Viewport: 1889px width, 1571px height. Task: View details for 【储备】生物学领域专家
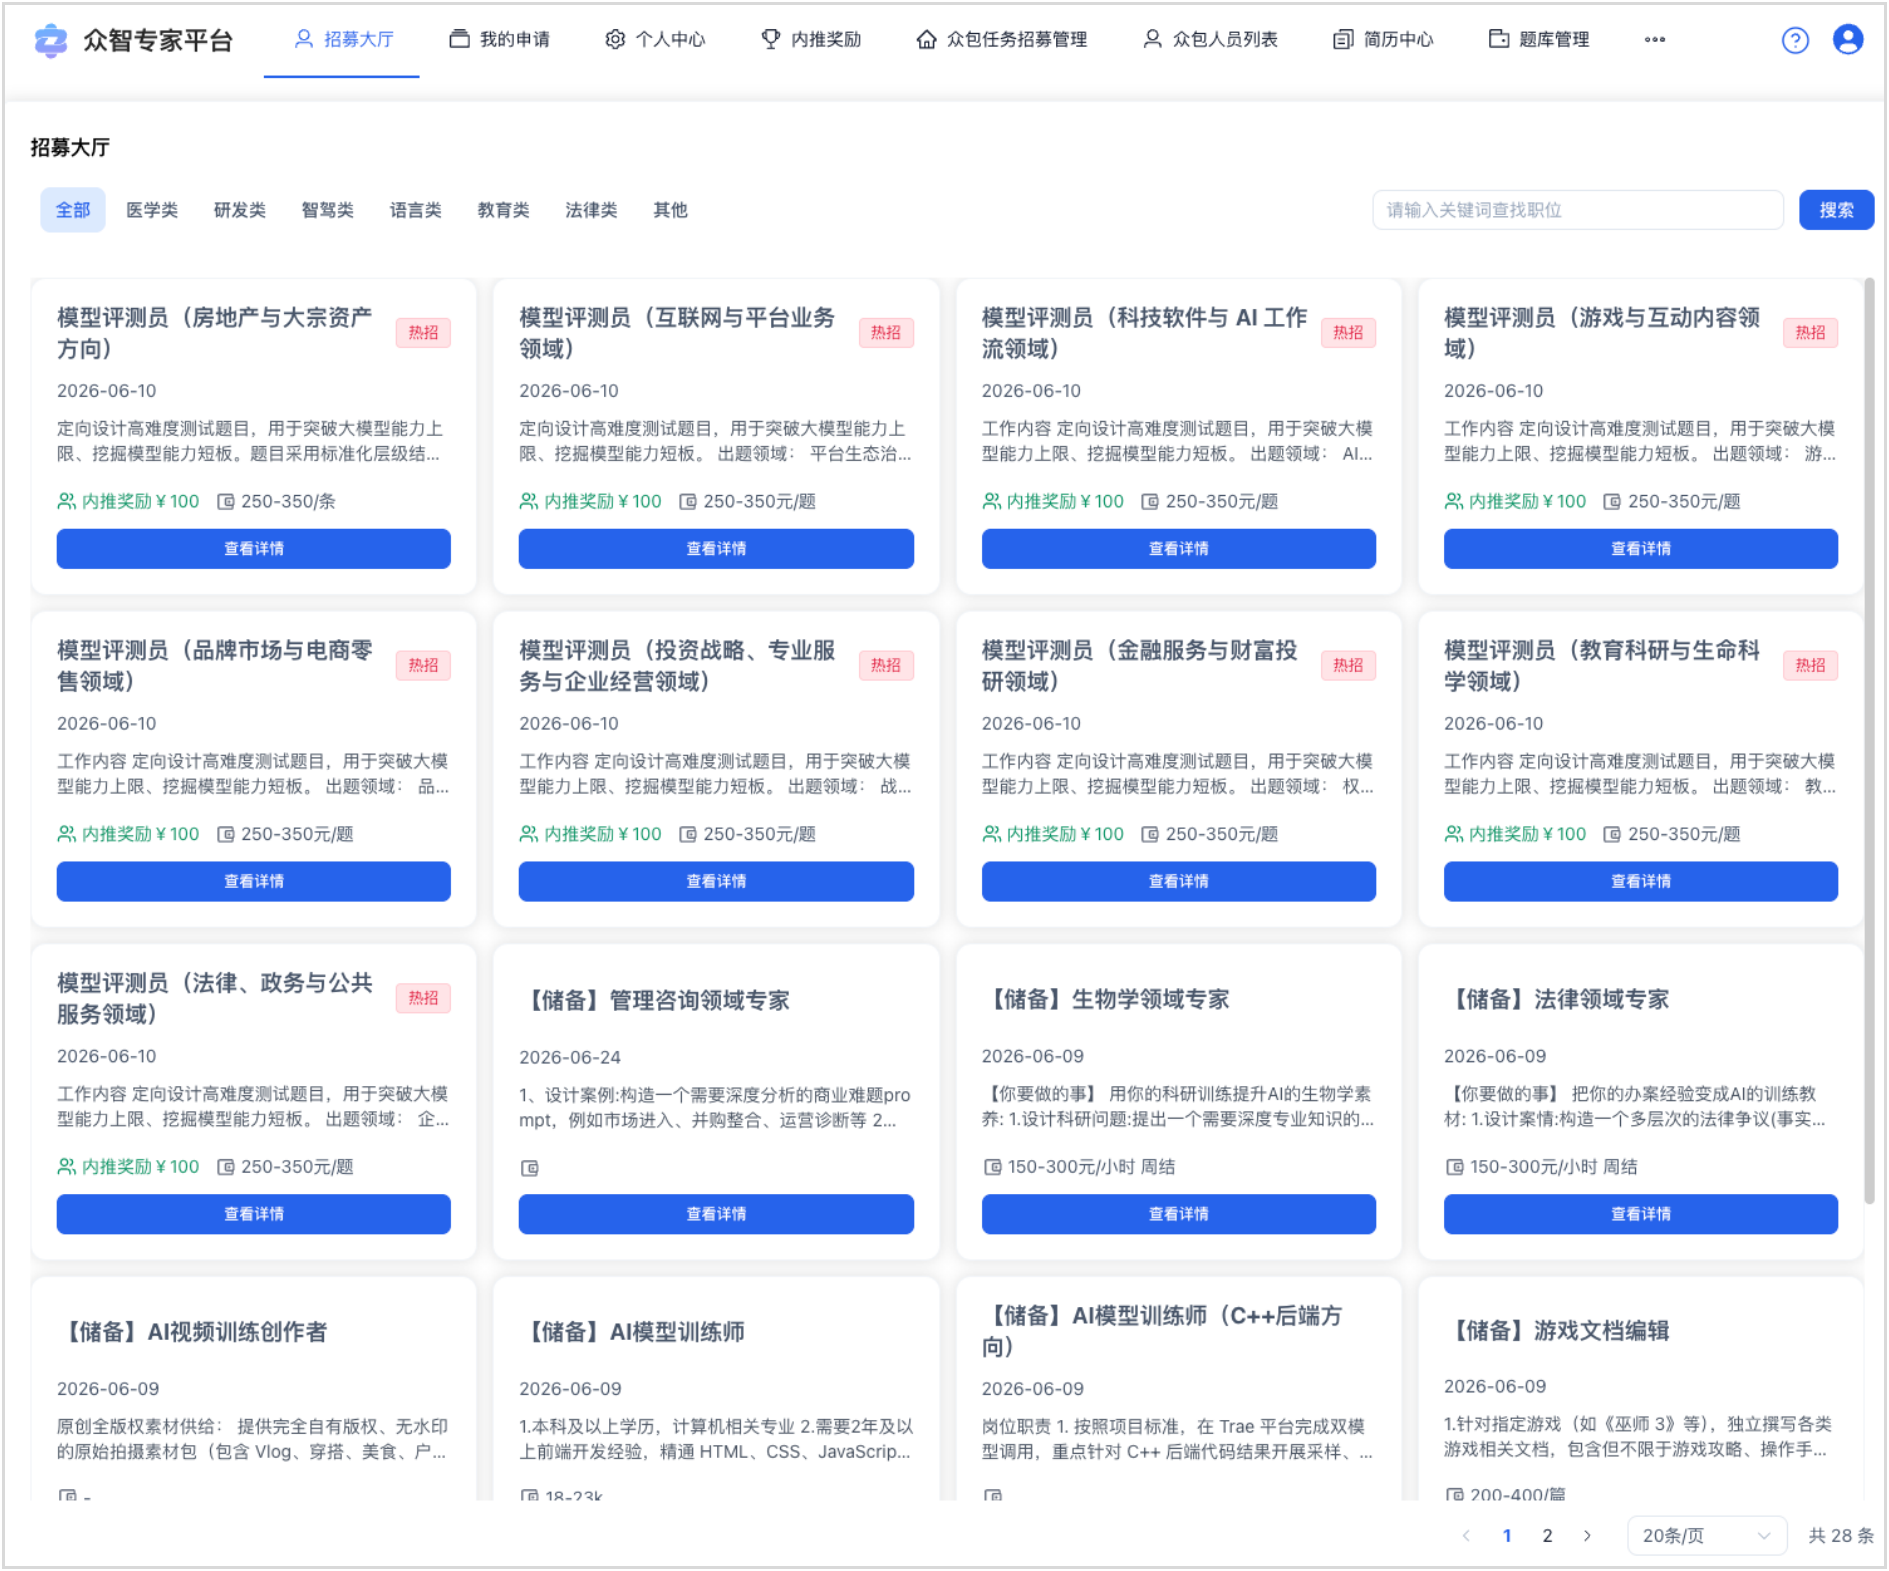coord(1178,1213)
